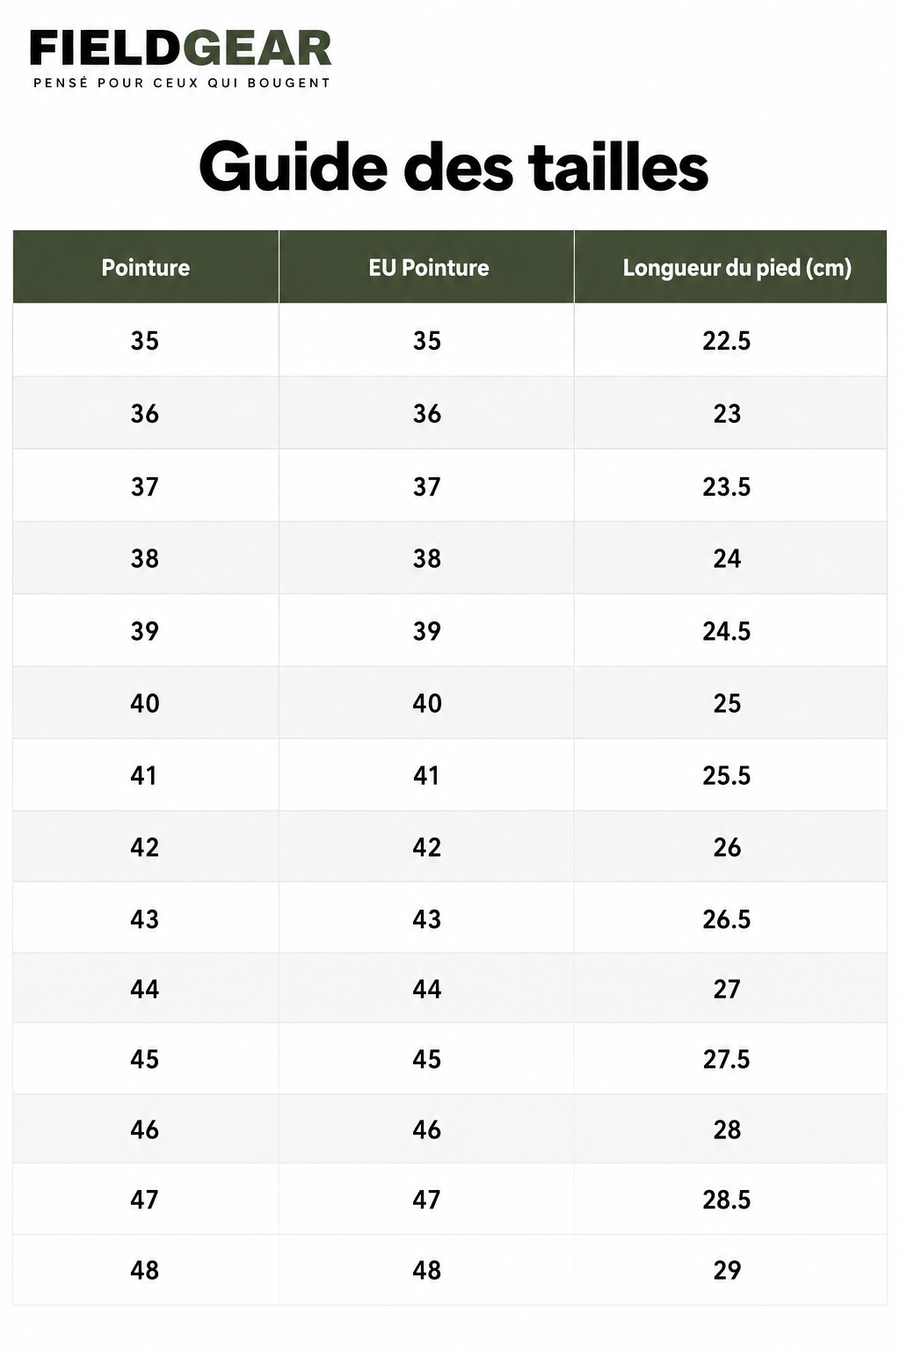Click Pointure 41 in first column
The height and width of the screenshot is (1350, 900).
point(145,775)
